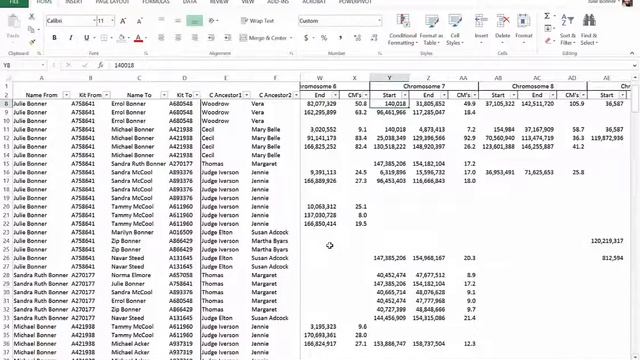This screenshot has height=360, width=640.
Task: Open Sort & Filter menu
Action: tap(567, 29)
